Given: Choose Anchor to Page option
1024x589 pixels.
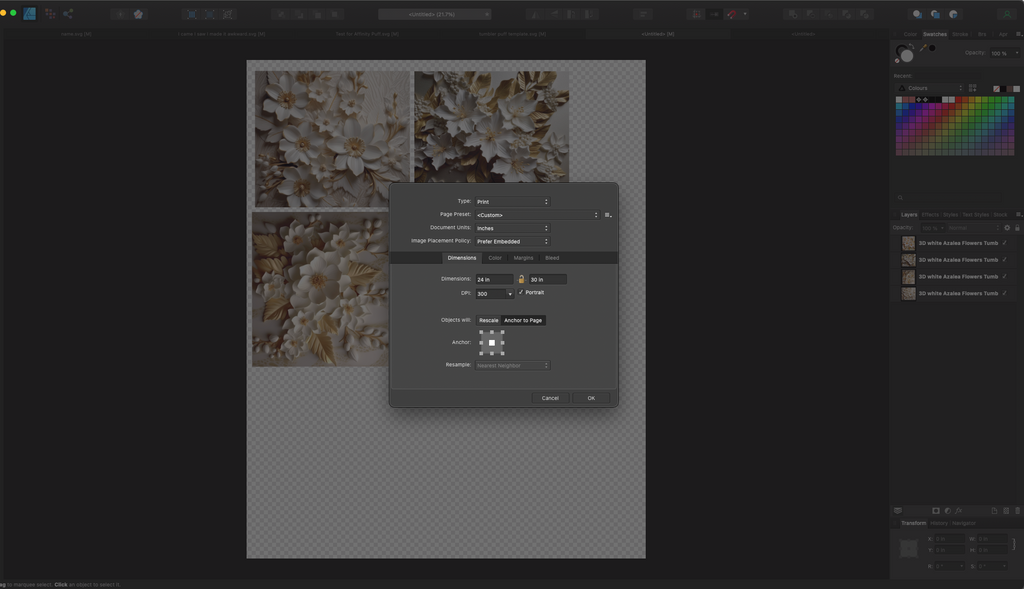Looking at the screenshot, I should tap(523, 320).
